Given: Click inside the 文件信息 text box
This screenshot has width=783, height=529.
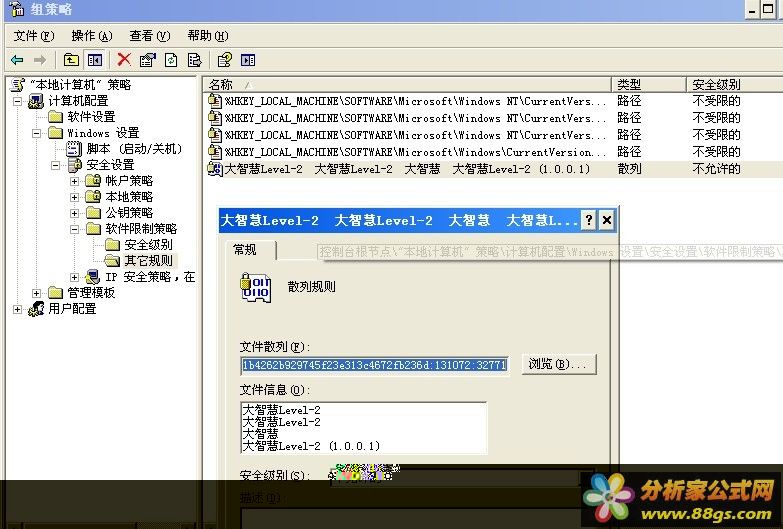Looking at the screenshot, I should pyautogui.click(x=364, y=428).
